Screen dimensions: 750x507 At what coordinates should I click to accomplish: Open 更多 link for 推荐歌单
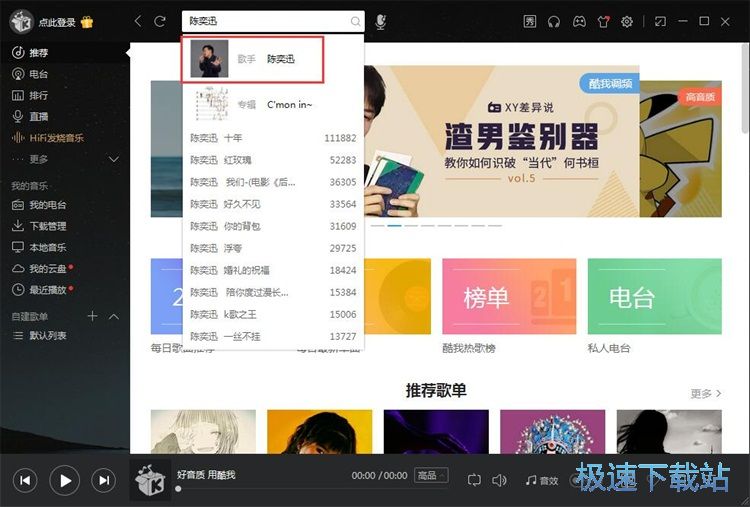pos(706,393)
